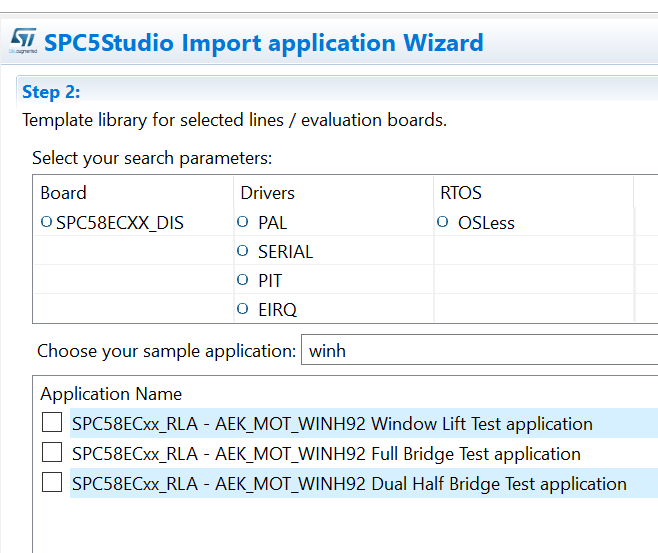
Task: Click the SPC5Studio Import application Wizard title
Action: pyautogui.click(x=265, y=43)
